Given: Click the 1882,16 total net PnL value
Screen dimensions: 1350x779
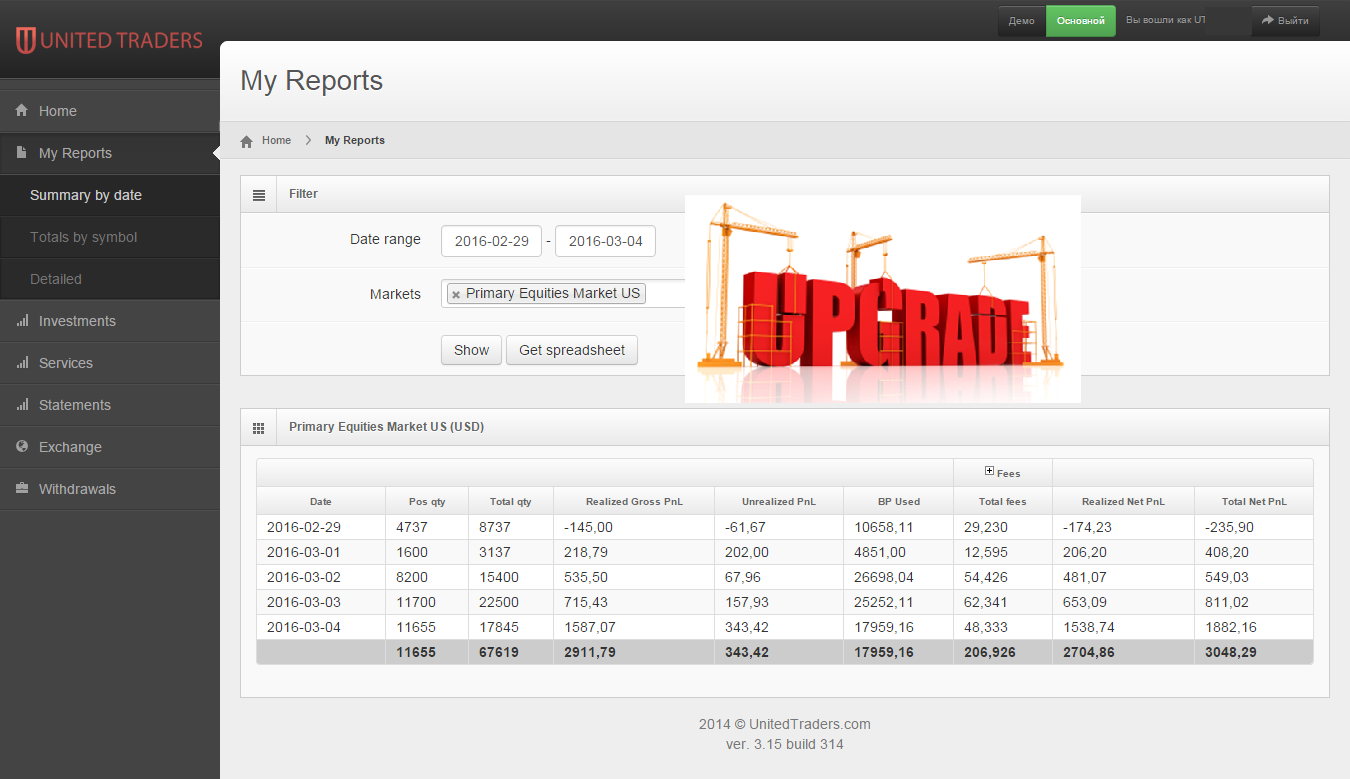Looking at the screenshot, I should [1230, 627].
